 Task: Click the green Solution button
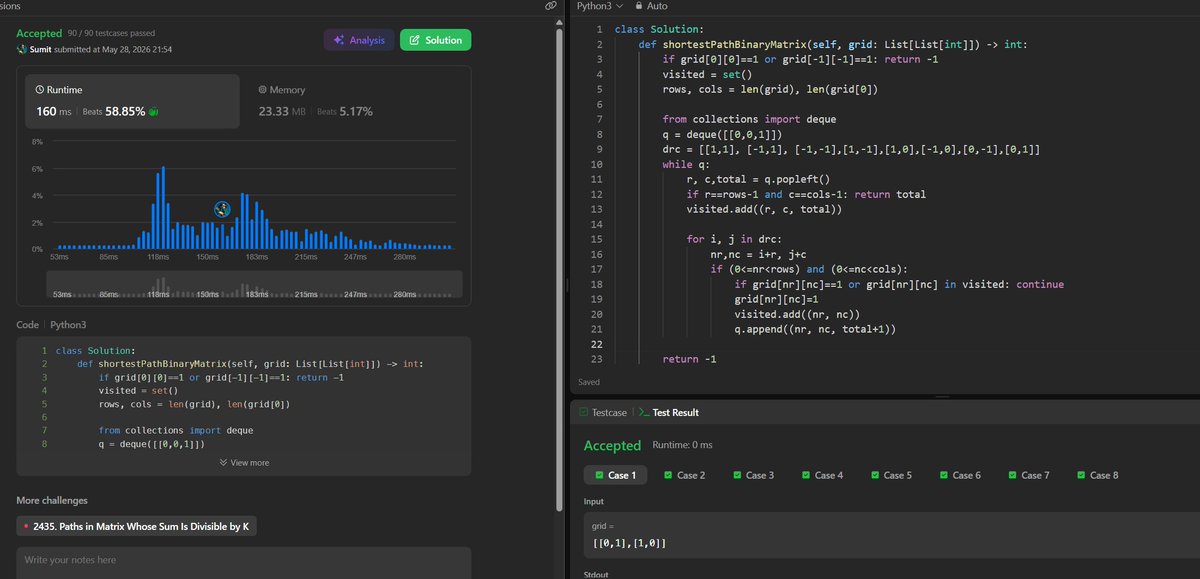435,40
